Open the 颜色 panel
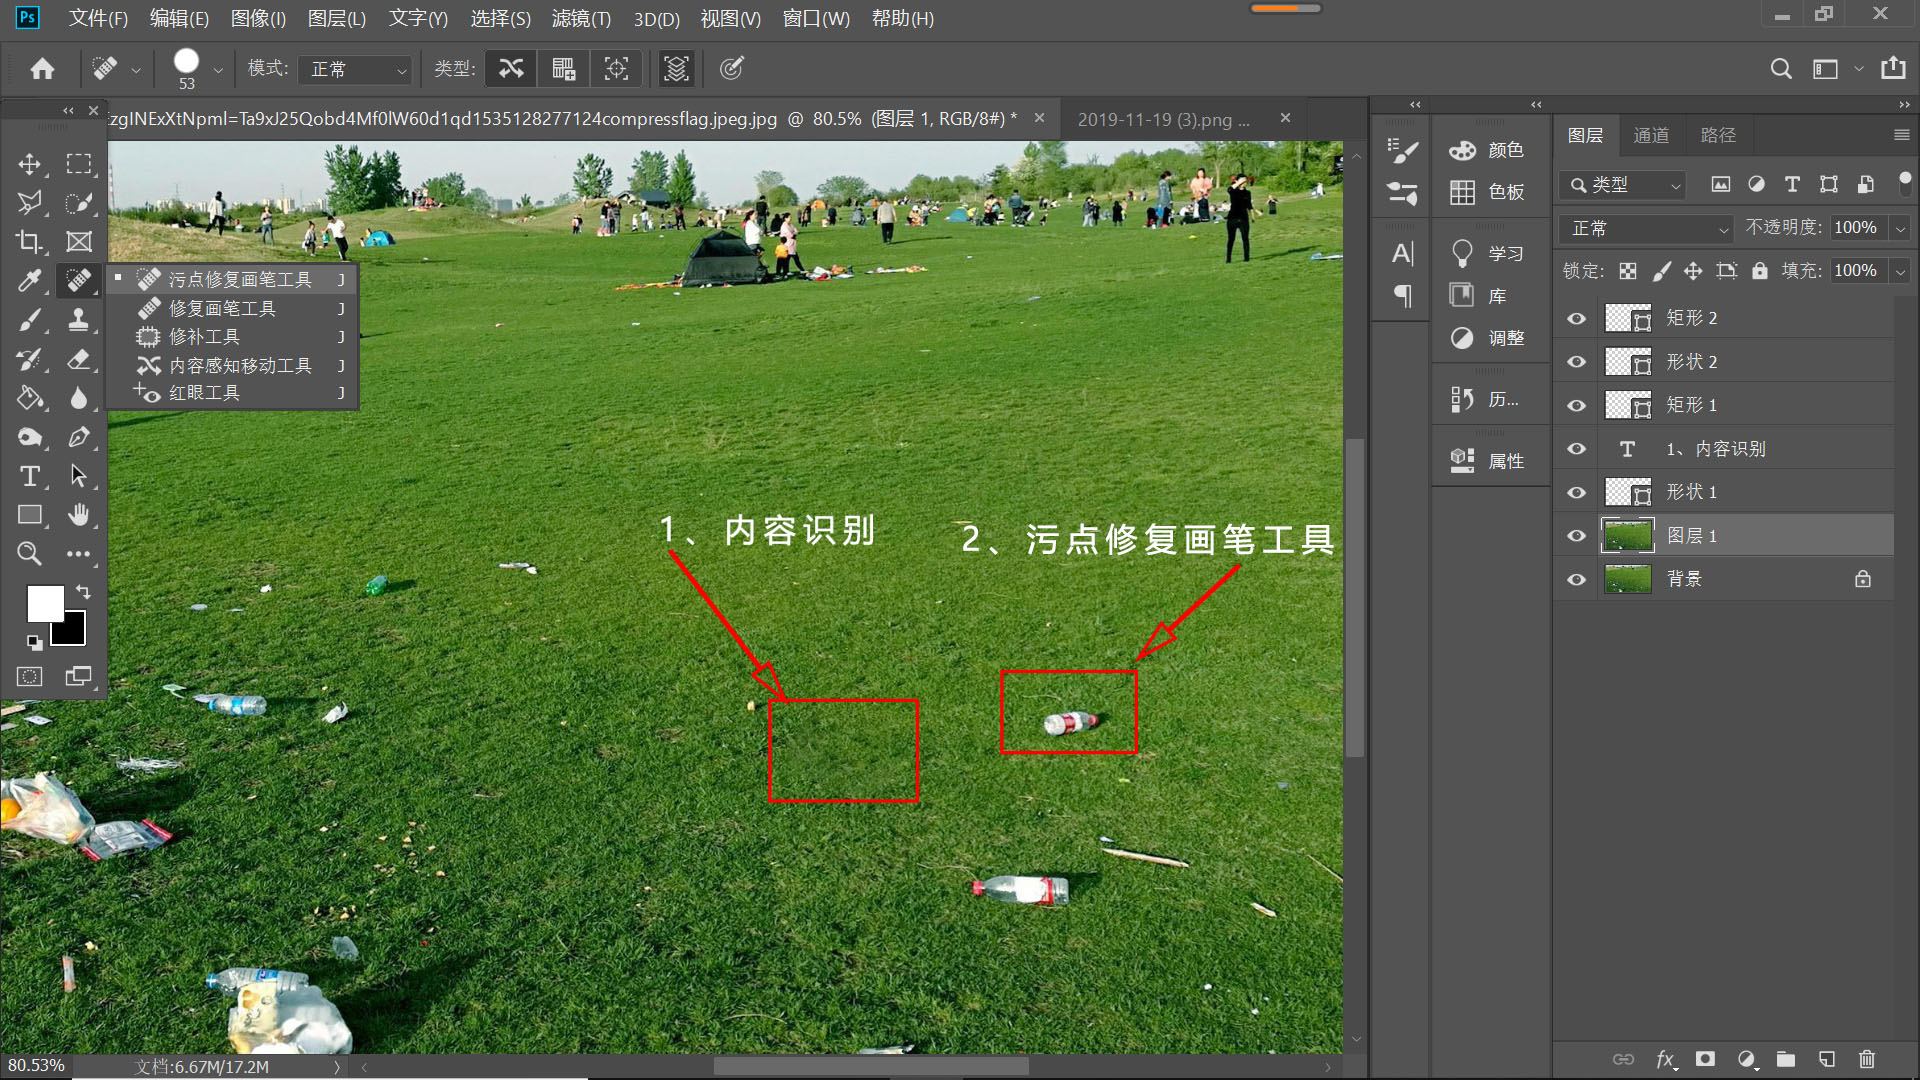1920x1080 pixels. (1487, 150)
